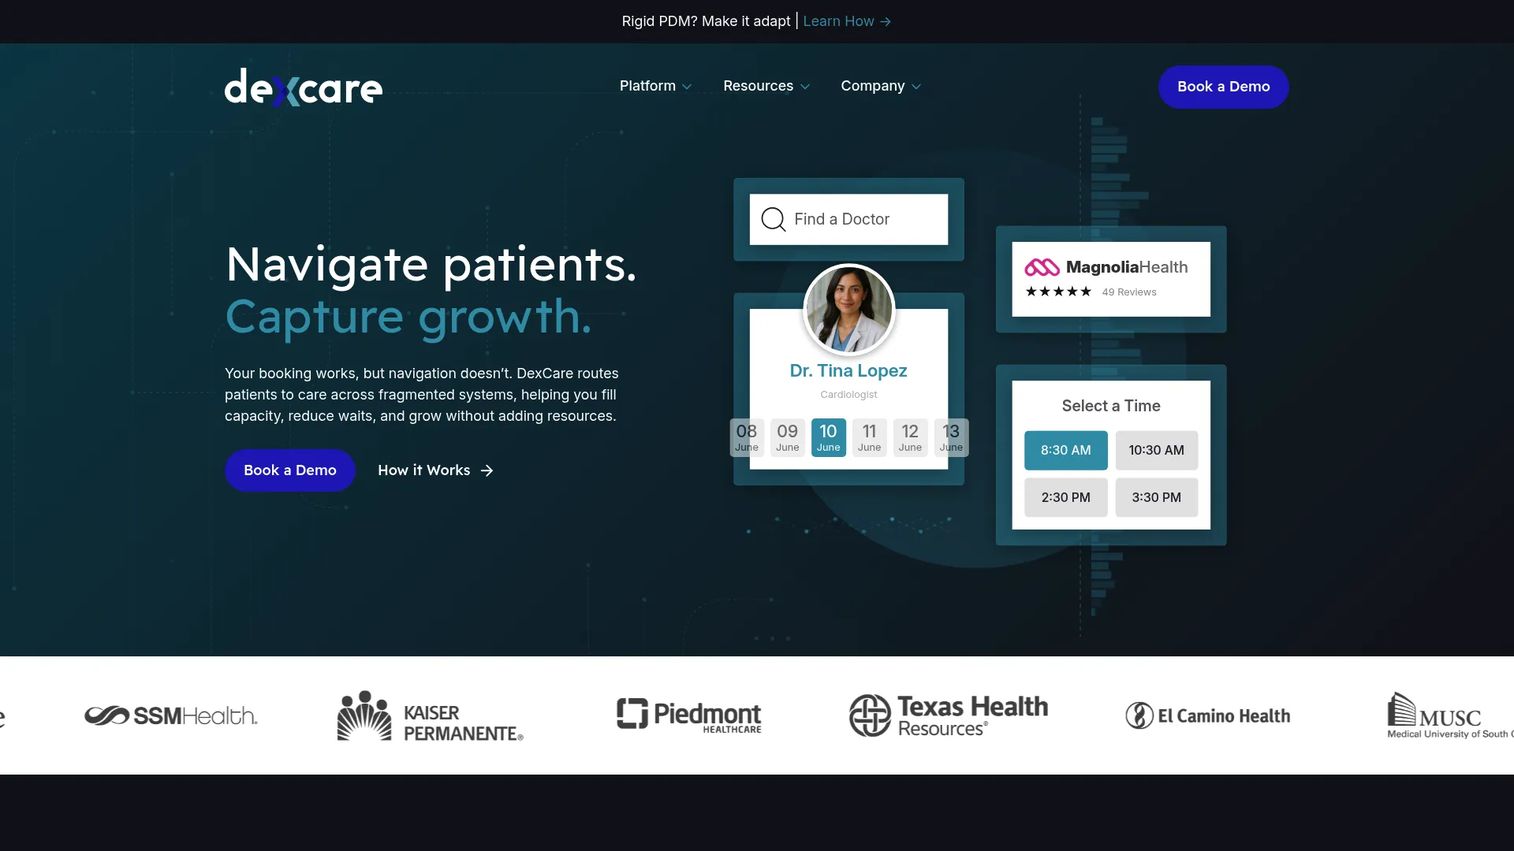The width and height of the screenshot is (1514, 851).
Task: Click the hero Book a Demo button
Action: click(290, 470)
